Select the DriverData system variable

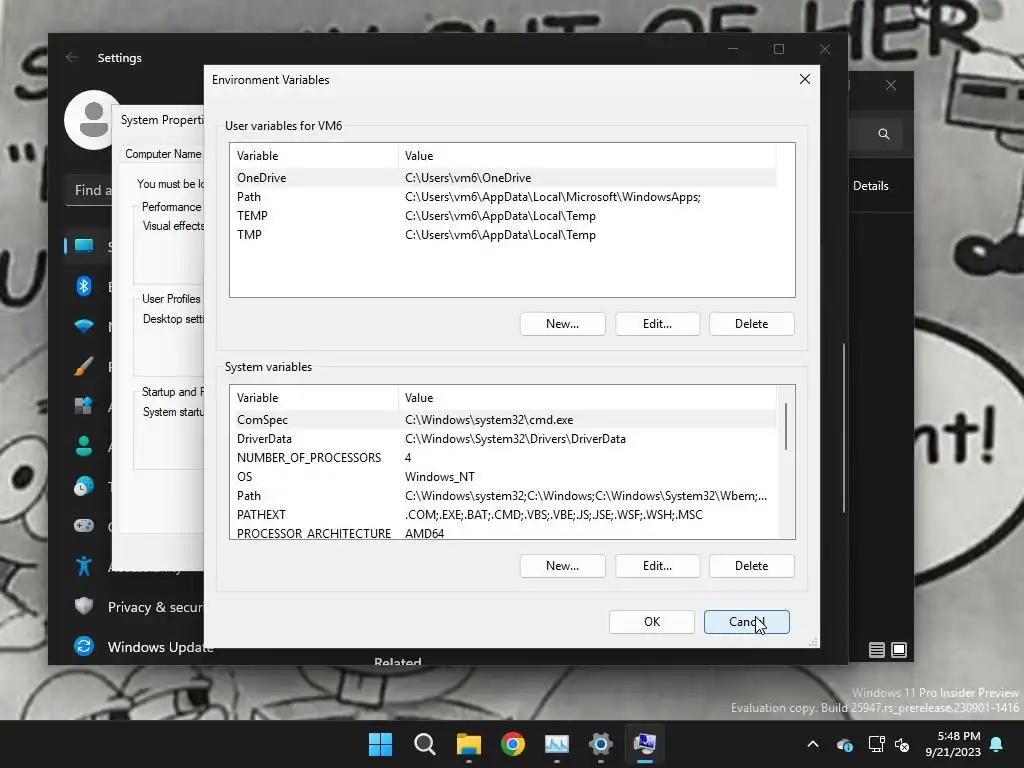tap(504, 439)
